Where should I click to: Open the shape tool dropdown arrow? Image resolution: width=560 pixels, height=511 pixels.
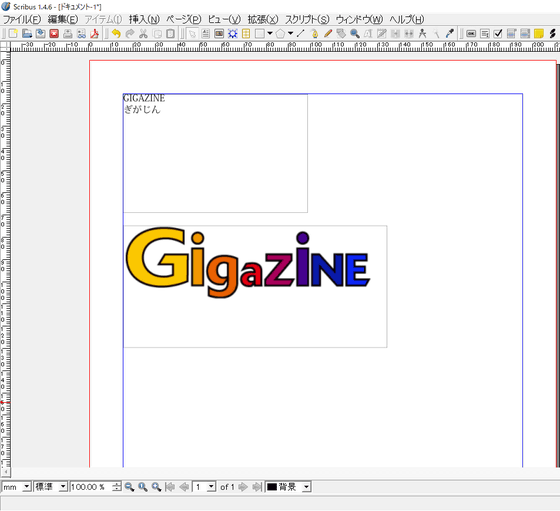tap(270, 34)
